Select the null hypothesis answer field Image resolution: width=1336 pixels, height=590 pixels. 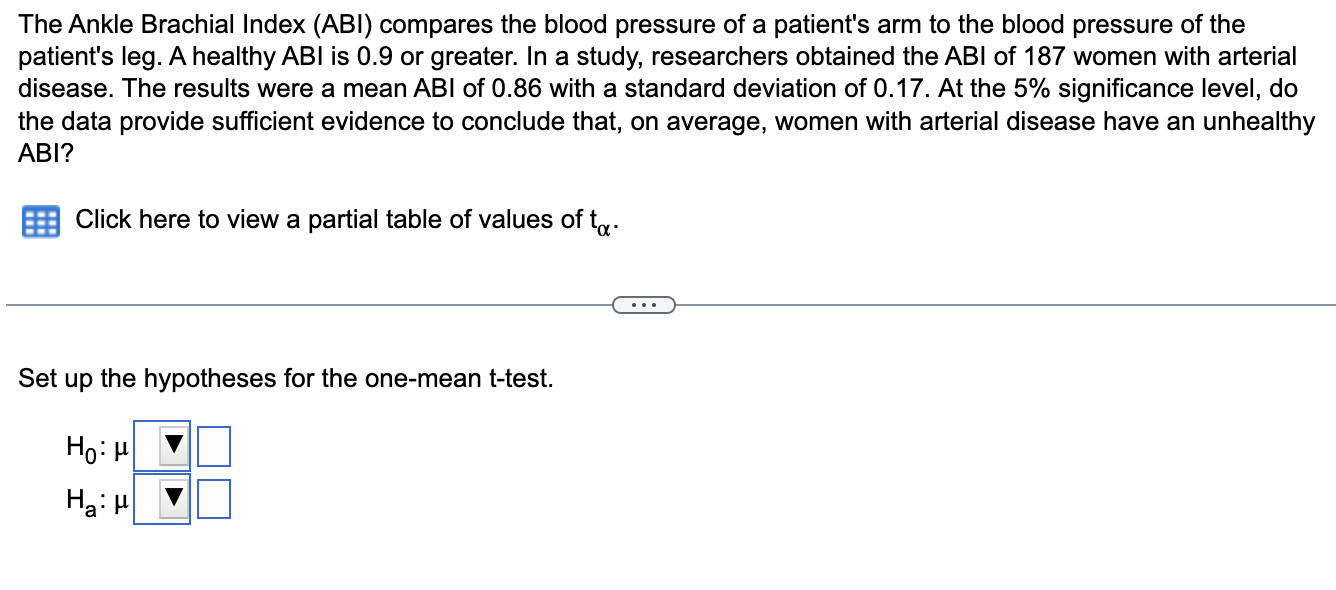214,446
